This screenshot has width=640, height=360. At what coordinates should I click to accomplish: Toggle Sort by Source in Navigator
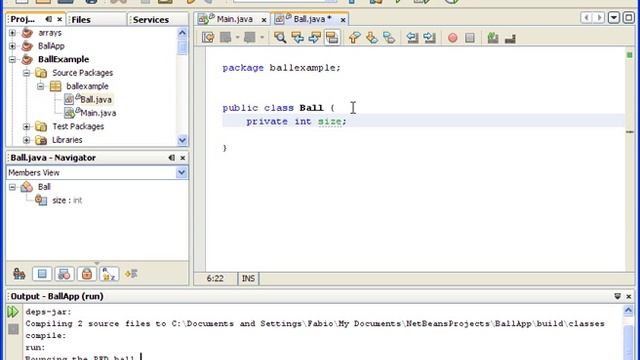pos(131,273)
